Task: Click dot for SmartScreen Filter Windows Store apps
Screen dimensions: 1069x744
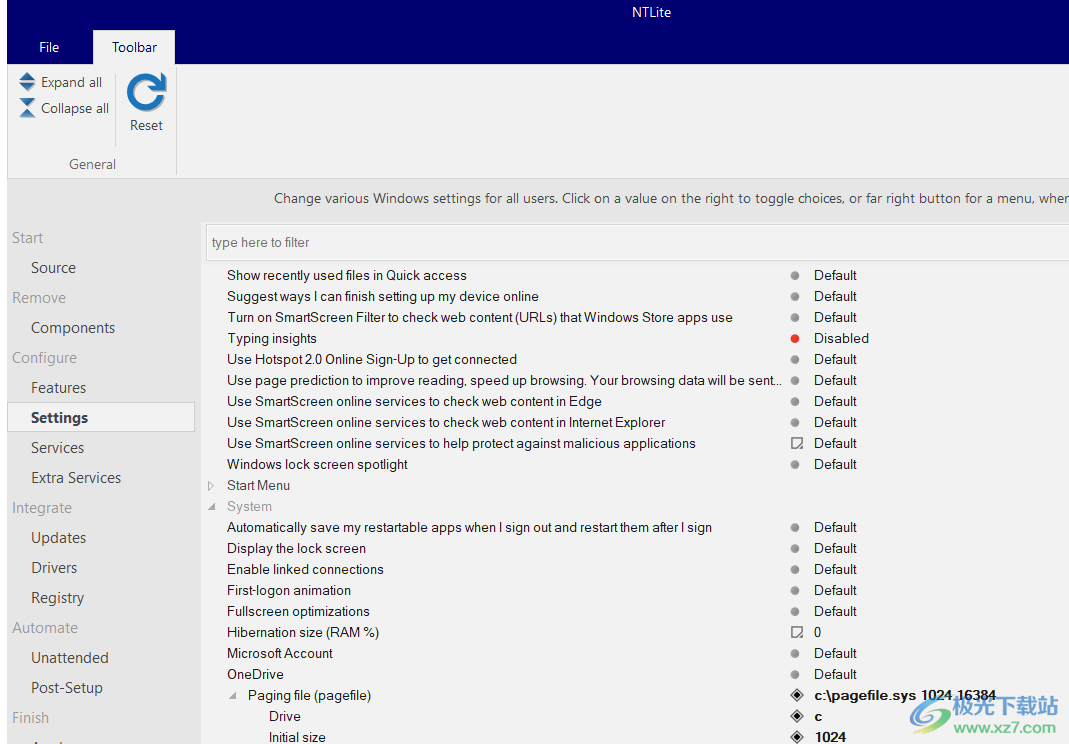Action: pos(795,318)
